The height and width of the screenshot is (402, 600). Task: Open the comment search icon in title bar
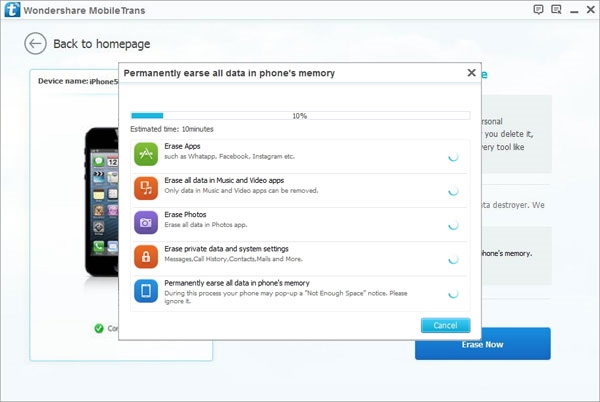pyautogui.click(x=556, y=10)
